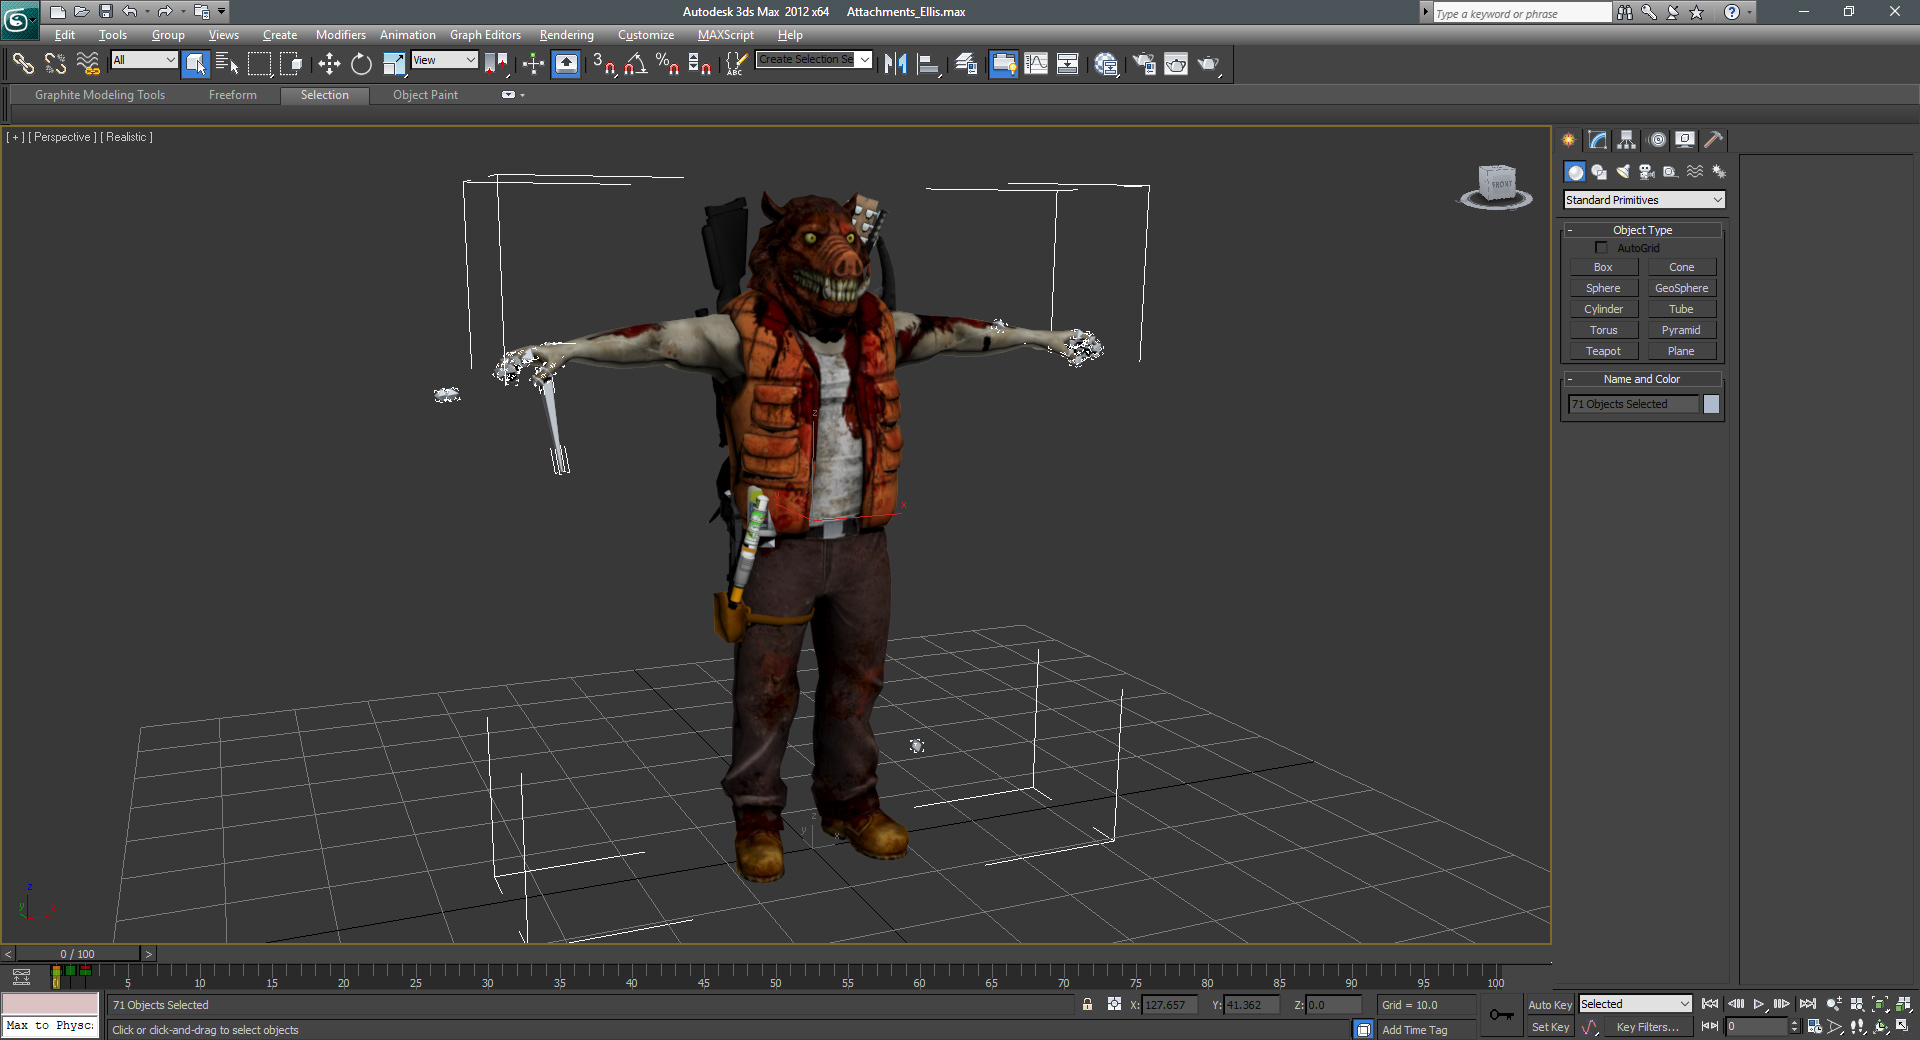Click the Mirror tool icon
This screenshot has width=1920, height=1040.
pos(895,64)
